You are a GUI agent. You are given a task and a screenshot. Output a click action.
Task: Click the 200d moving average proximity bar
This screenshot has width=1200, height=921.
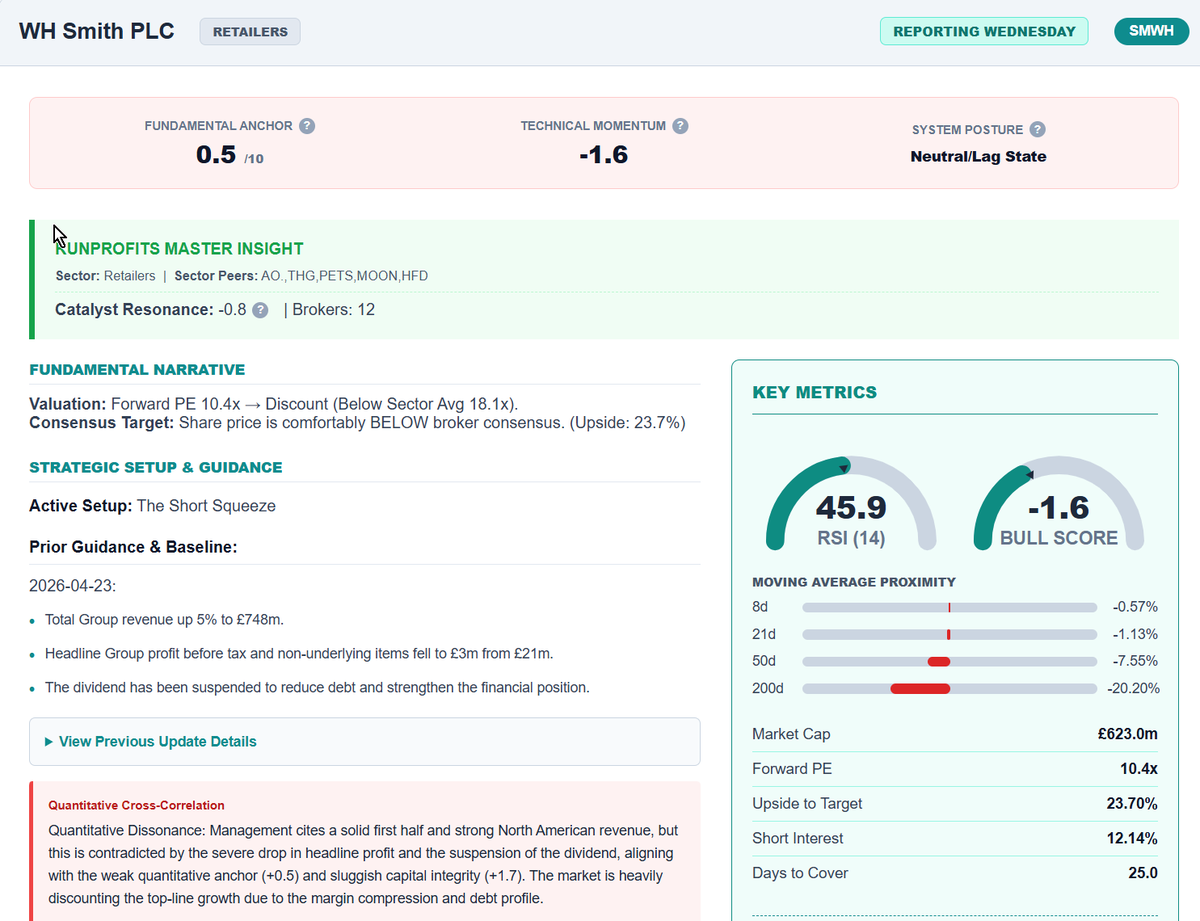(950, 688)
